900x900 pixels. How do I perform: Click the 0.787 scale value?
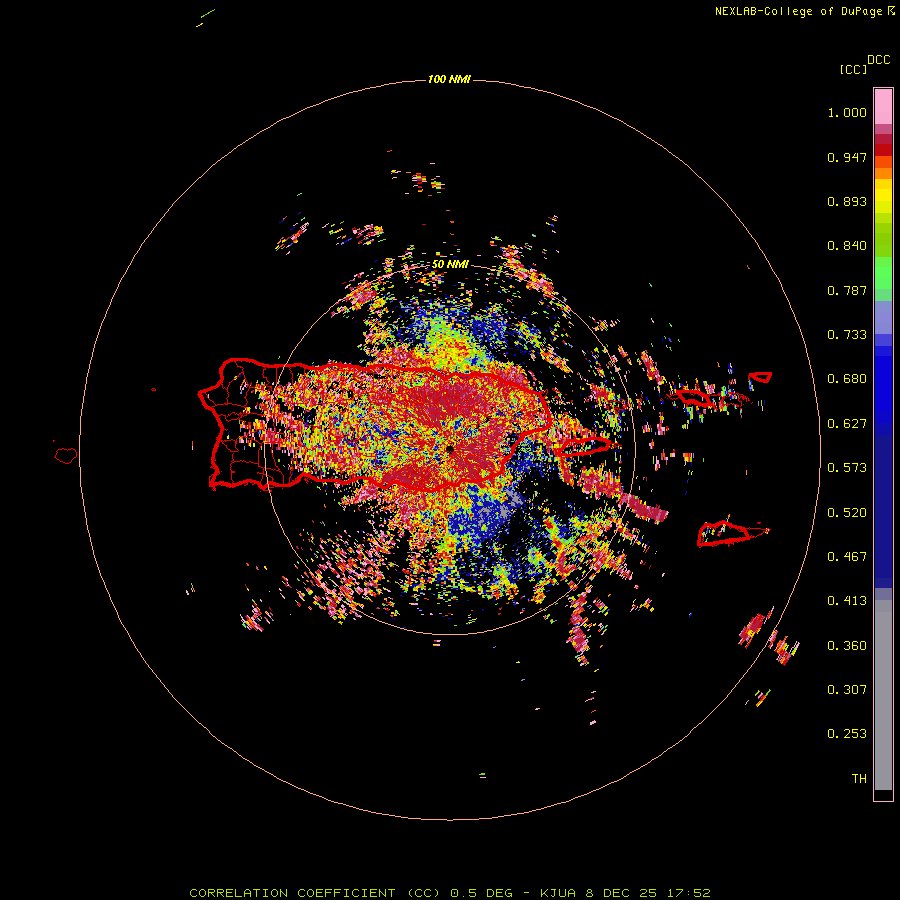pyautogui.click(x=847, y=290)
